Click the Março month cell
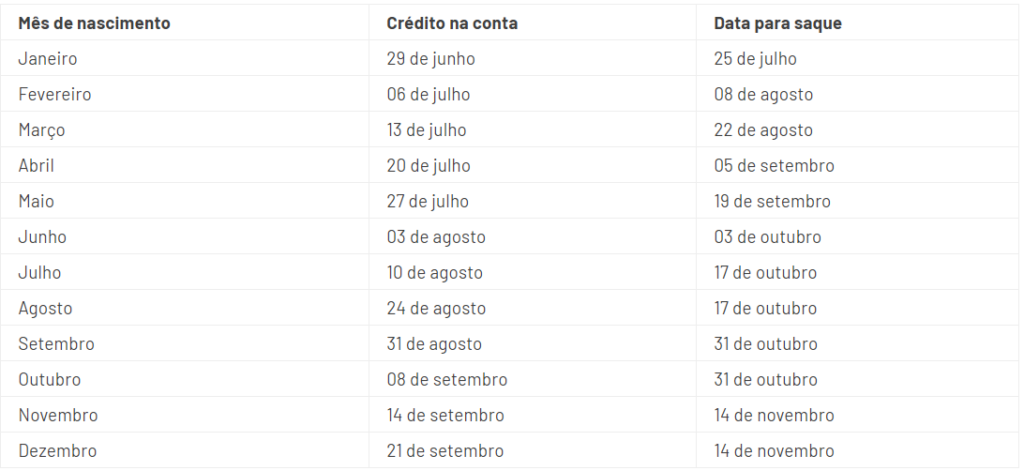This screenshot has width=1024, height=471. click(42, 130)
